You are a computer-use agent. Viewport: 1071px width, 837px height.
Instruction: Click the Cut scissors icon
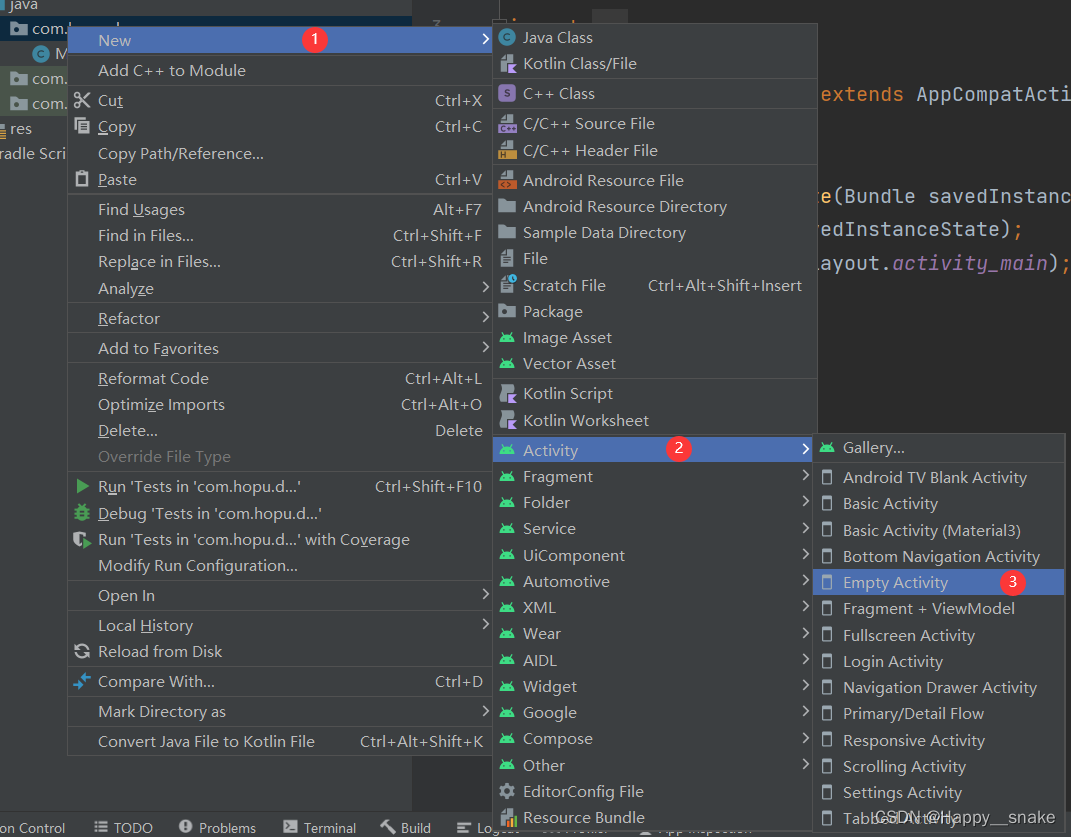pyautogui.click(x=82, y=100)
